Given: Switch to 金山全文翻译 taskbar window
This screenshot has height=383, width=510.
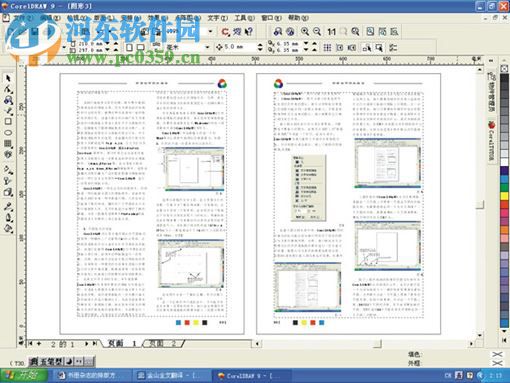Looking at the screenshot, I should click(x=171, y=376).
